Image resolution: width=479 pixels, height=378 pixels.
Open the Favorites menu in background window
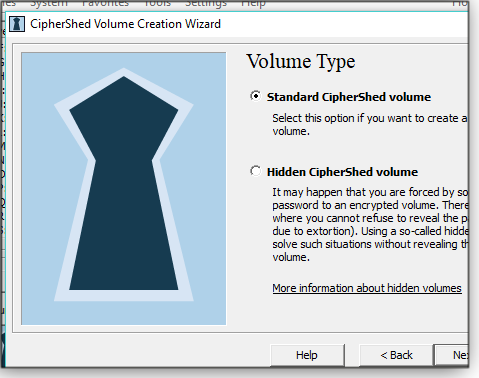coord(105,3)
